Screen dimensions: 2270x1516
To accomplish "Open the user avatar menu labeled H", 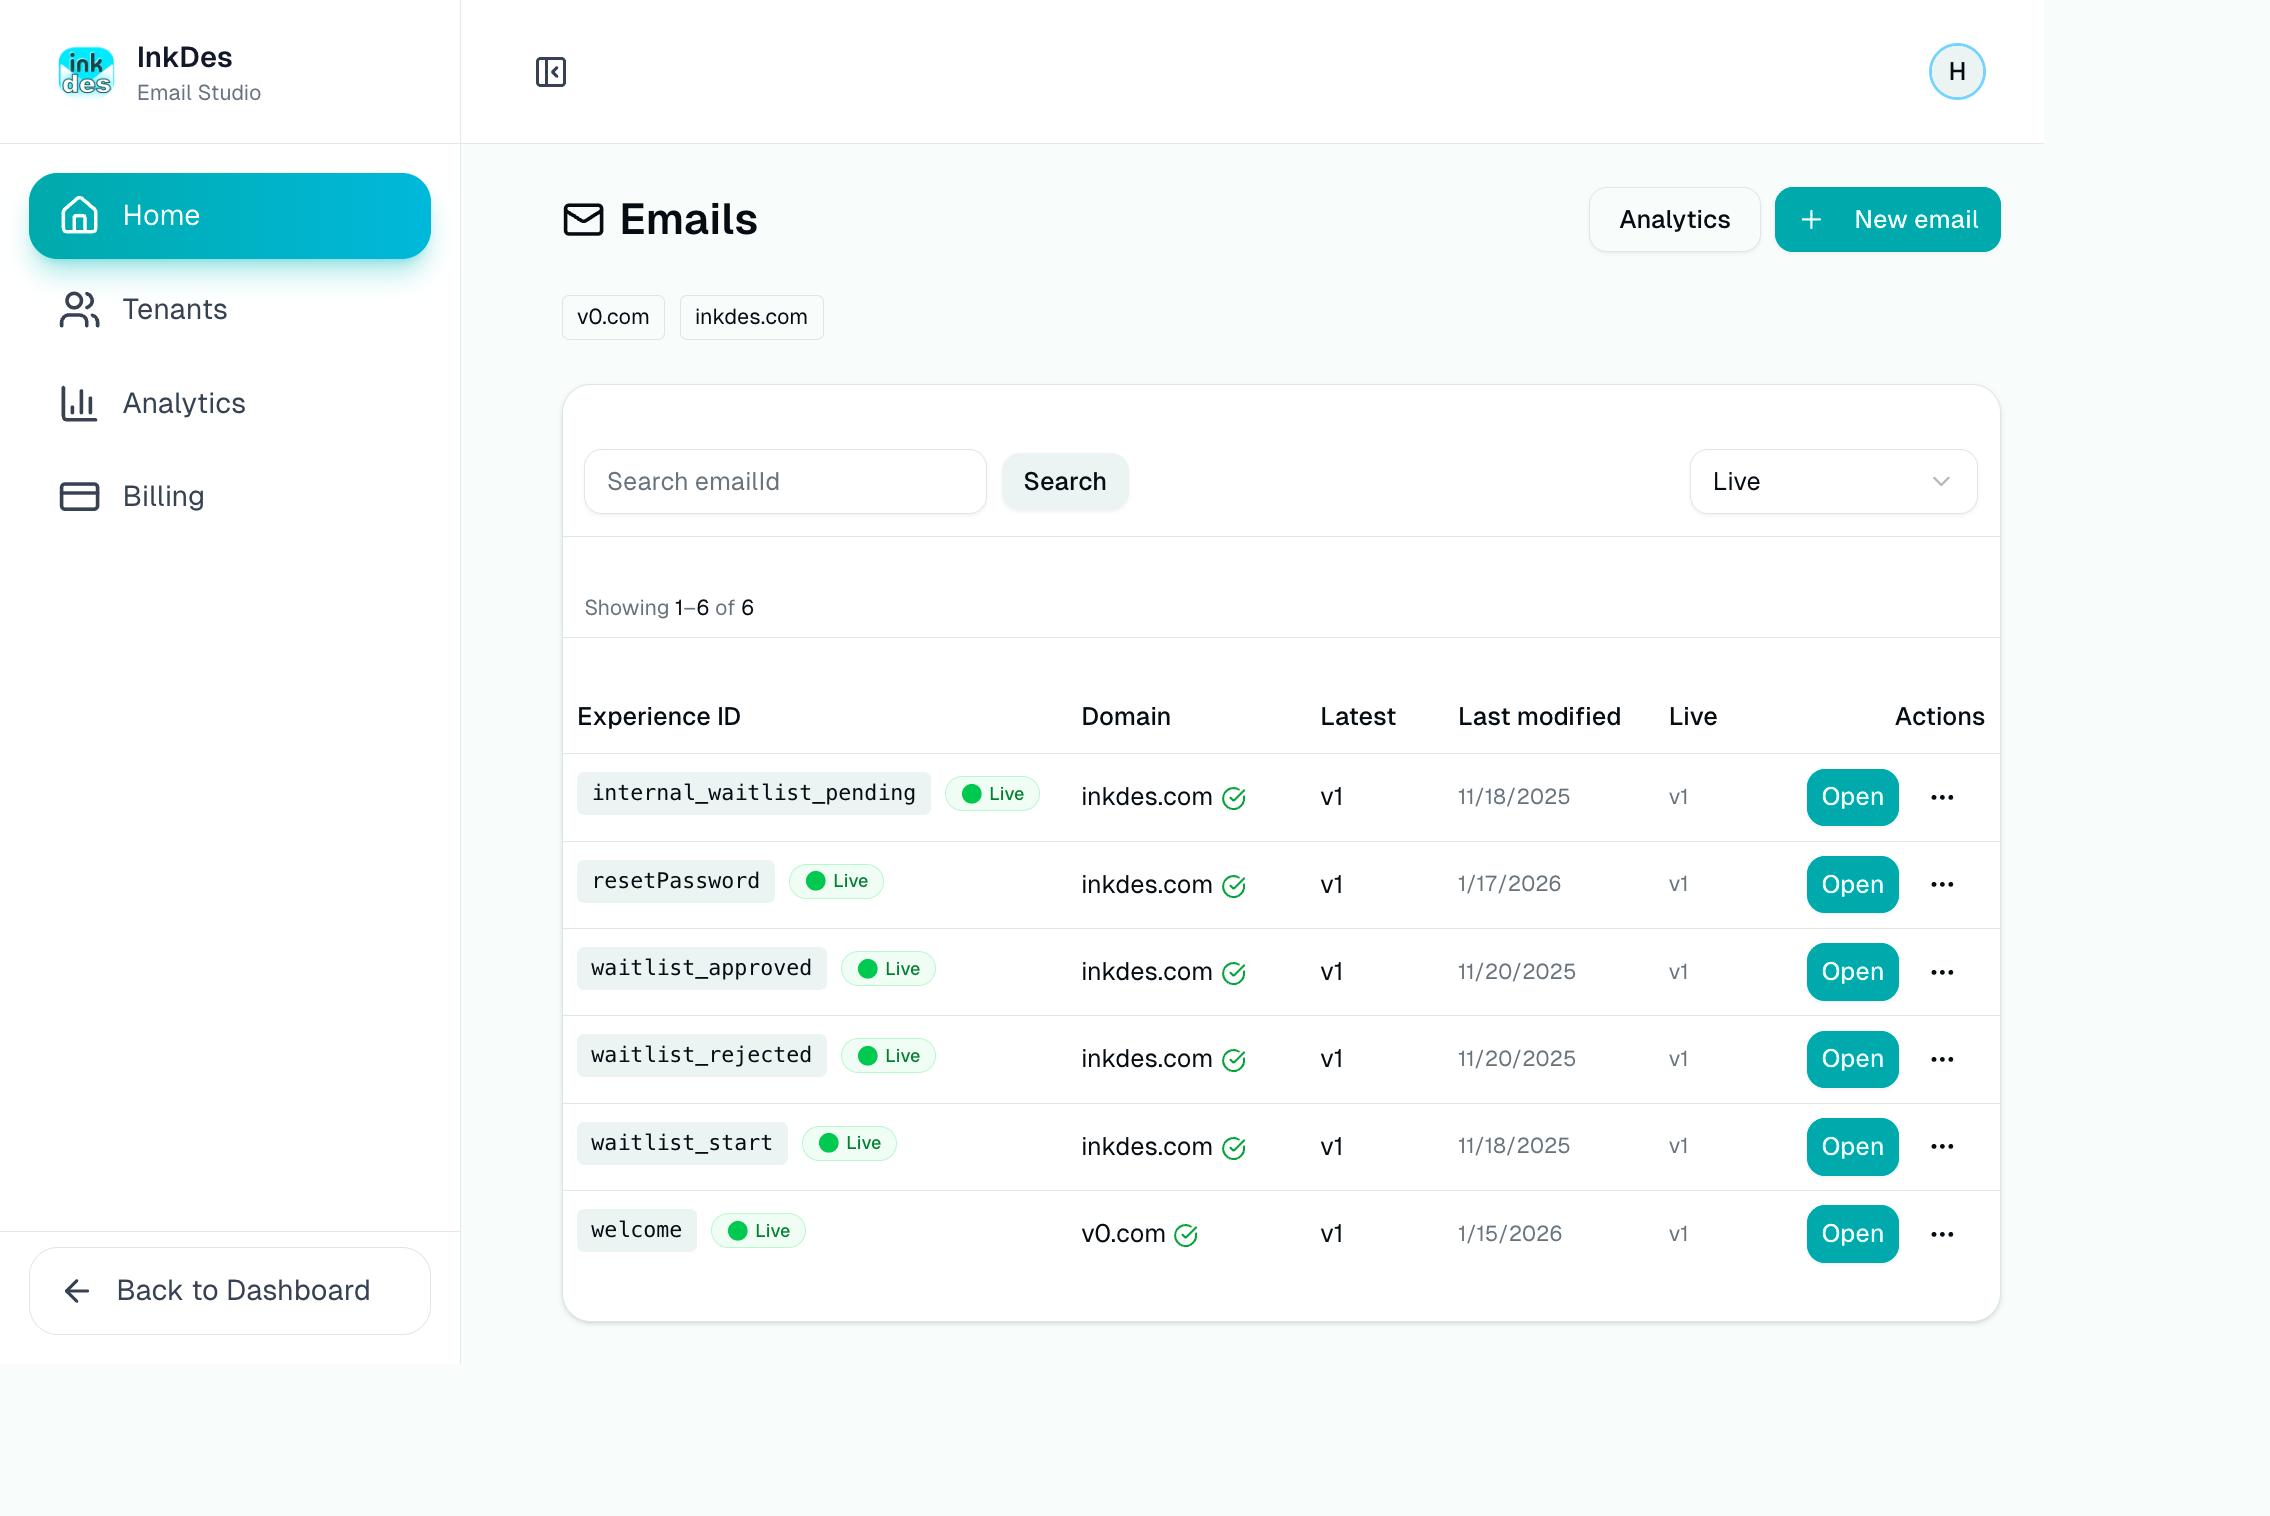I will pyautogui.click(x=1956, y=71).
